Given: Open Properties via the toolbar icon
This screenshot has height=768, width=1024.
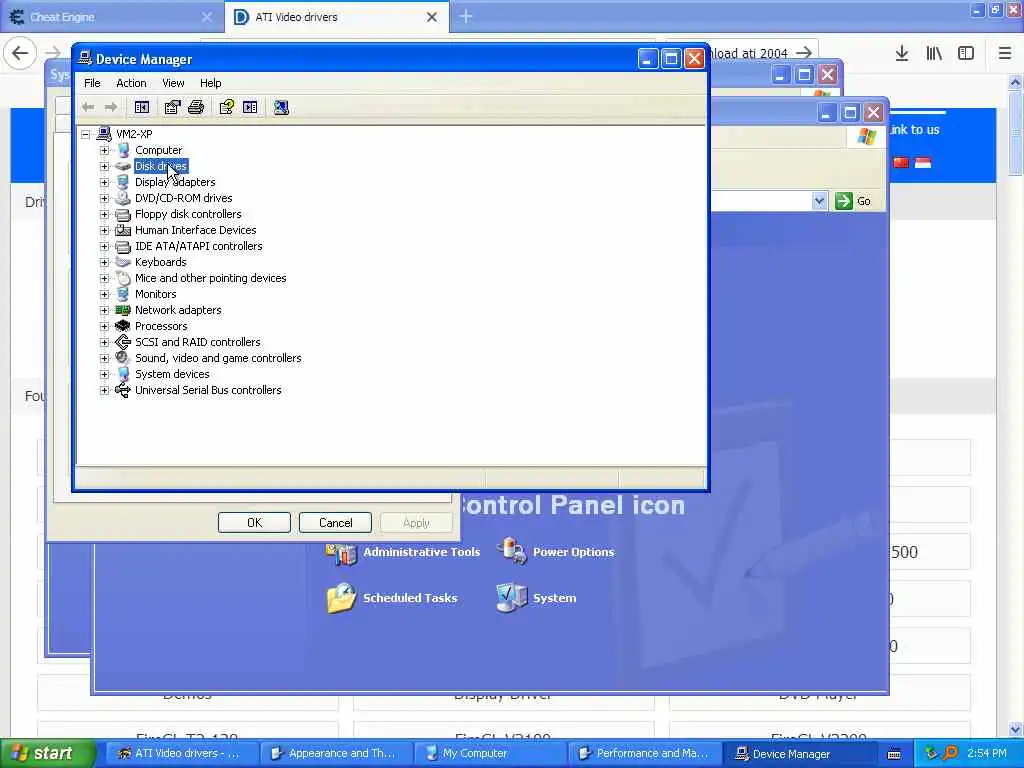Looking at the screenshot, I should tap(172, 108).
